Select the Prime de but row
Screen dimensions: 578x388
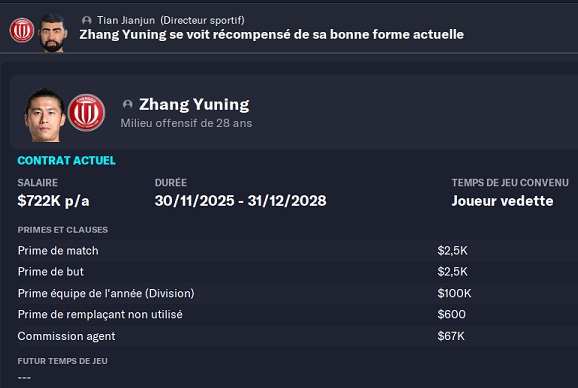point(297,272)
